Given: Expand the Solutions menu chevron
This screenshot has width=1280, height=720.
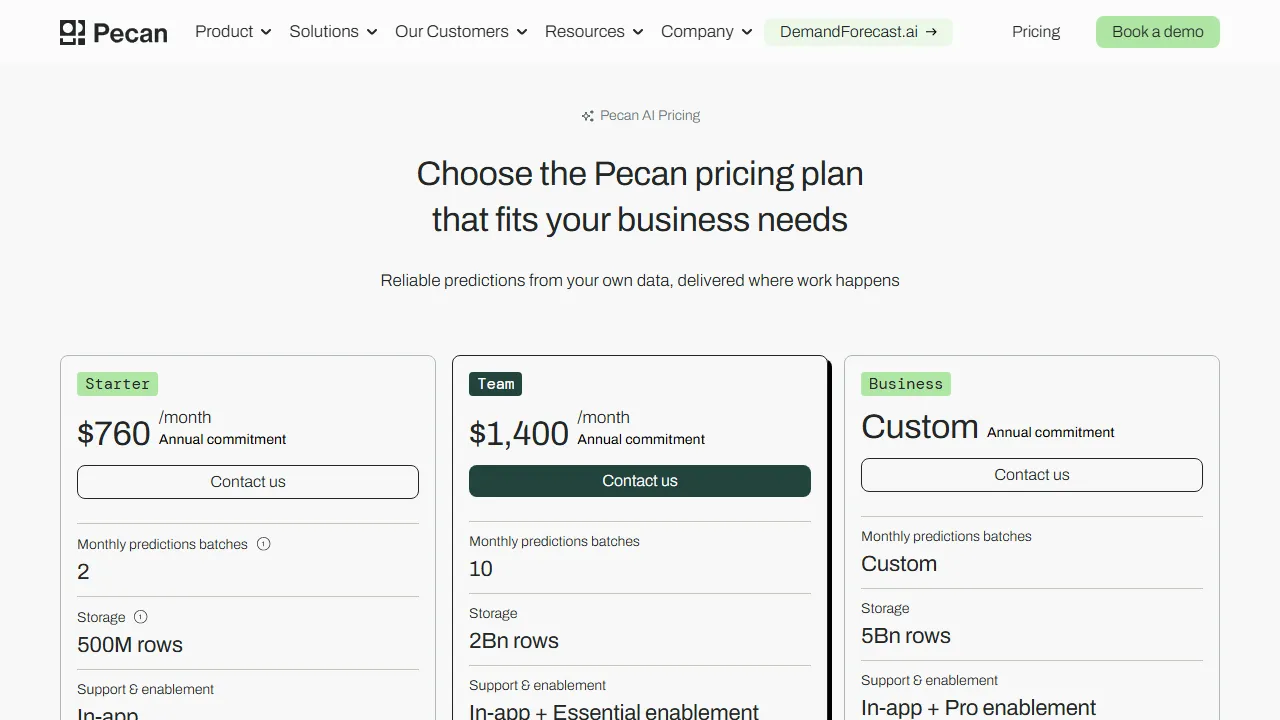Looking at the screenshot, I should (x=372, y=32).
